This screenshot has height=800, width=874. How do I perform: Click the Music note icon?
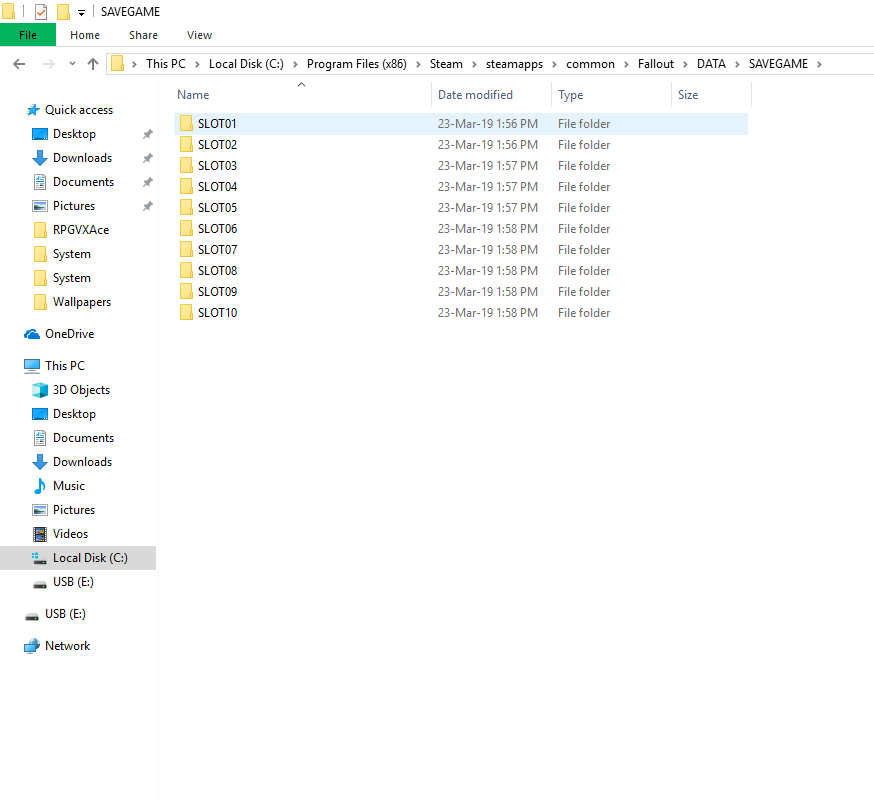pos(40,486)
